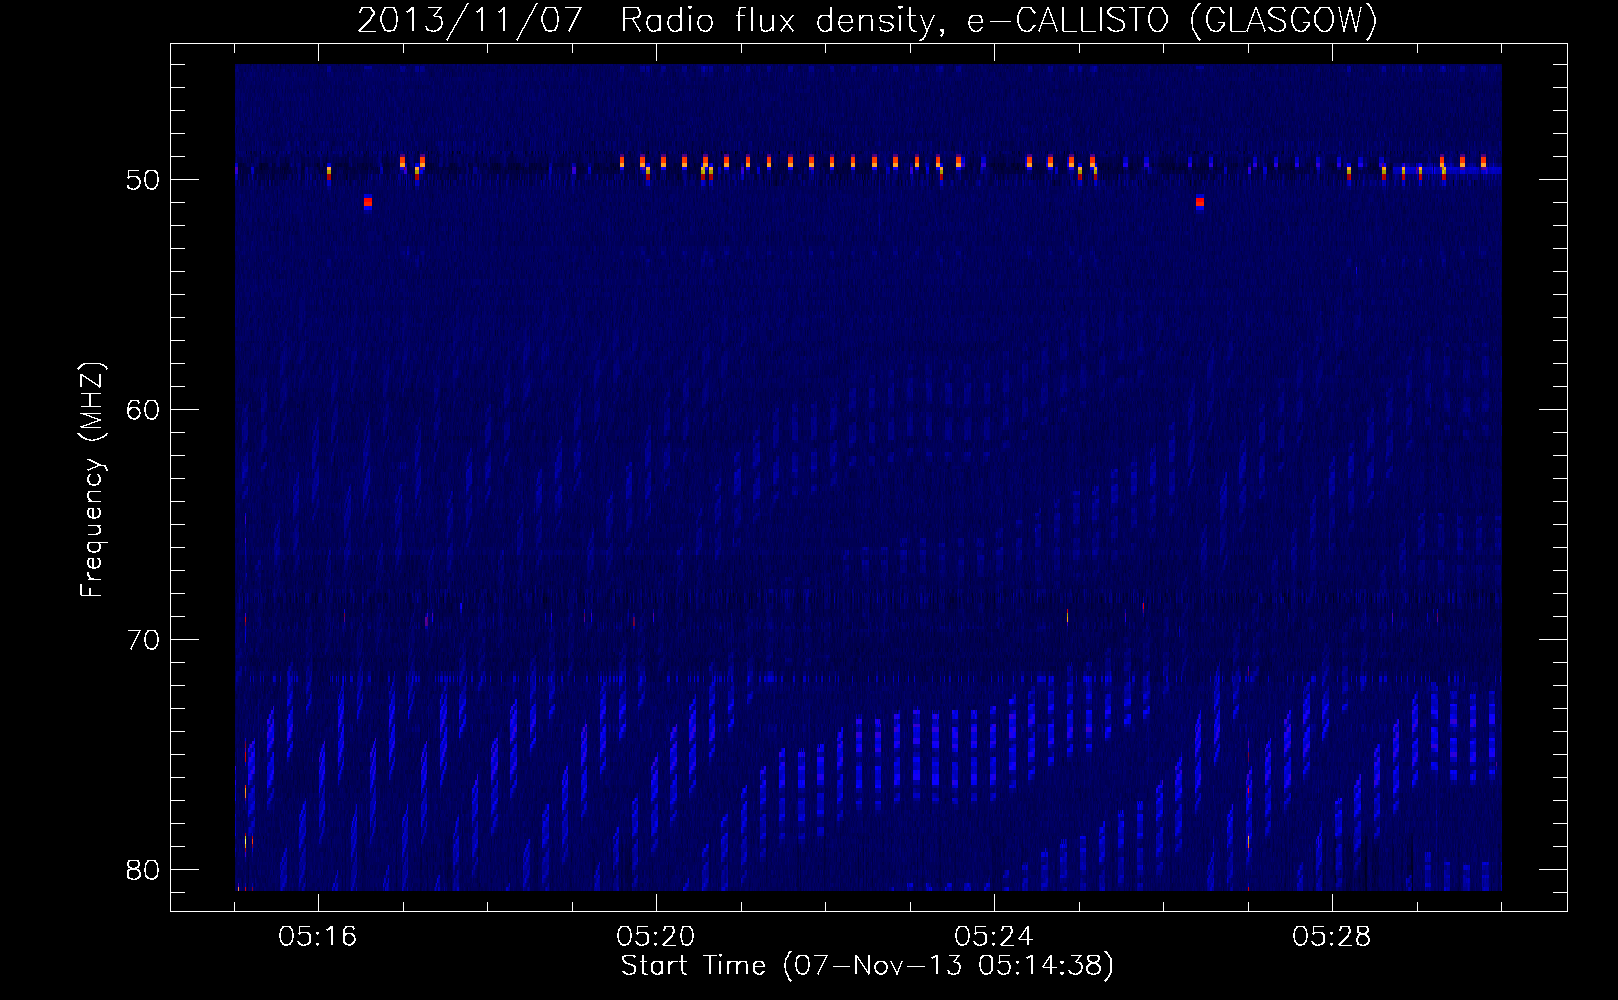Click the plot title "2013/11/07 Radio flux density, e-CALLISTO (GLASGOW)"
Screen dimensions: 1618x1000
point(867,20)
